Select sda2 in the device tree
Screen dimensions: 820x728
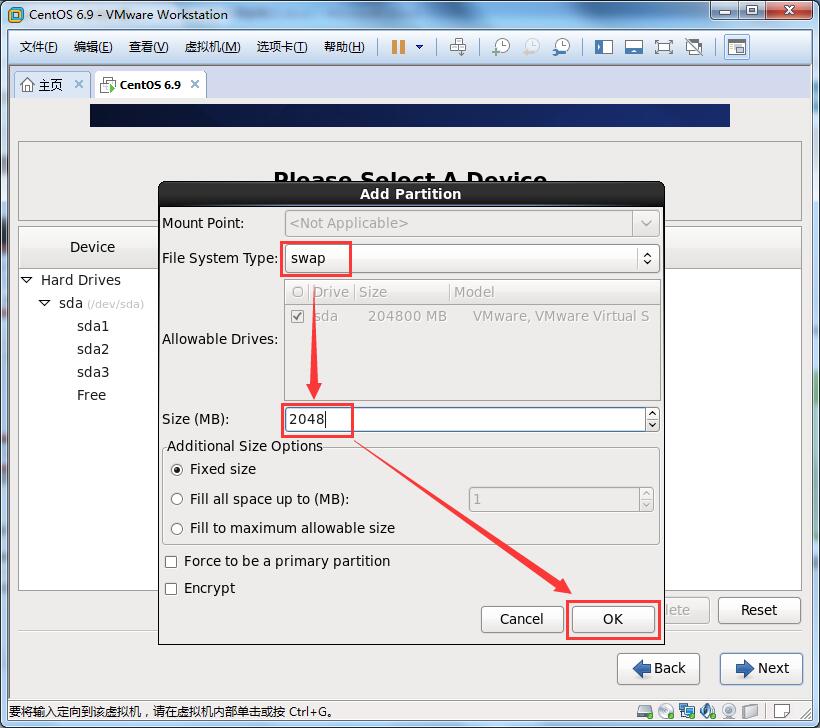coord(93,349)
